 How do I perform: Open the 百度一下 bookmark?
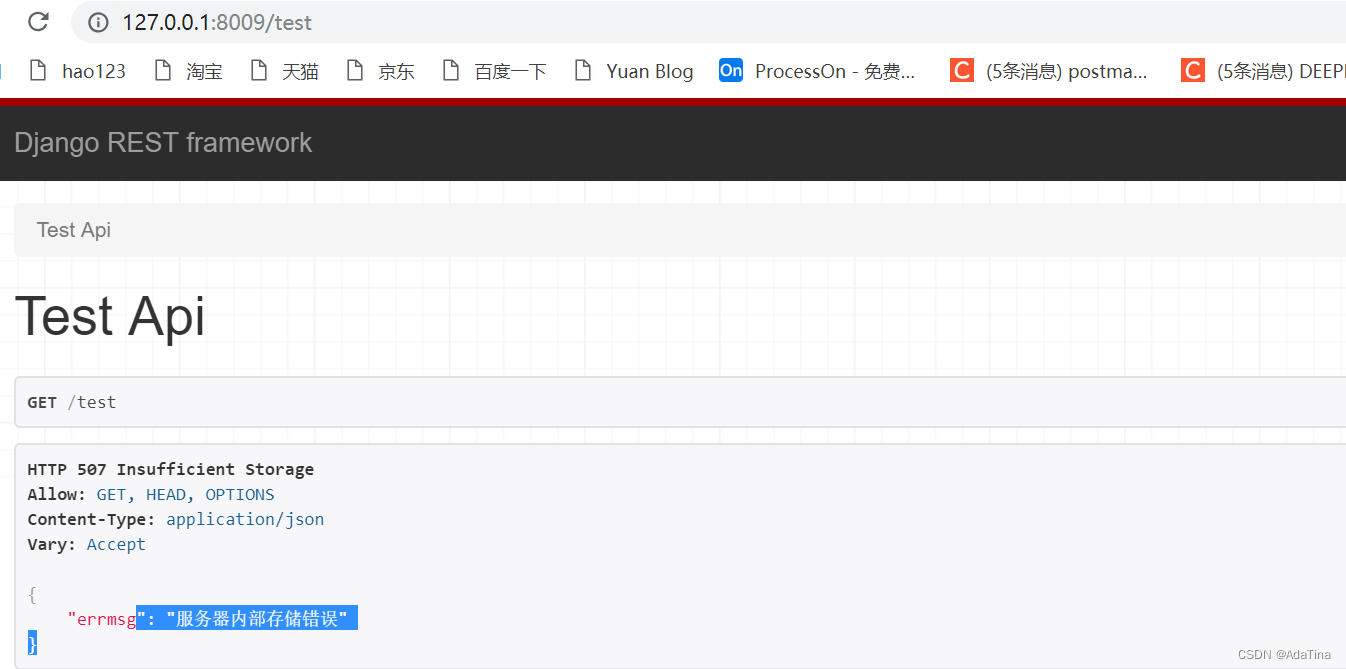click(x=495, y=71)
